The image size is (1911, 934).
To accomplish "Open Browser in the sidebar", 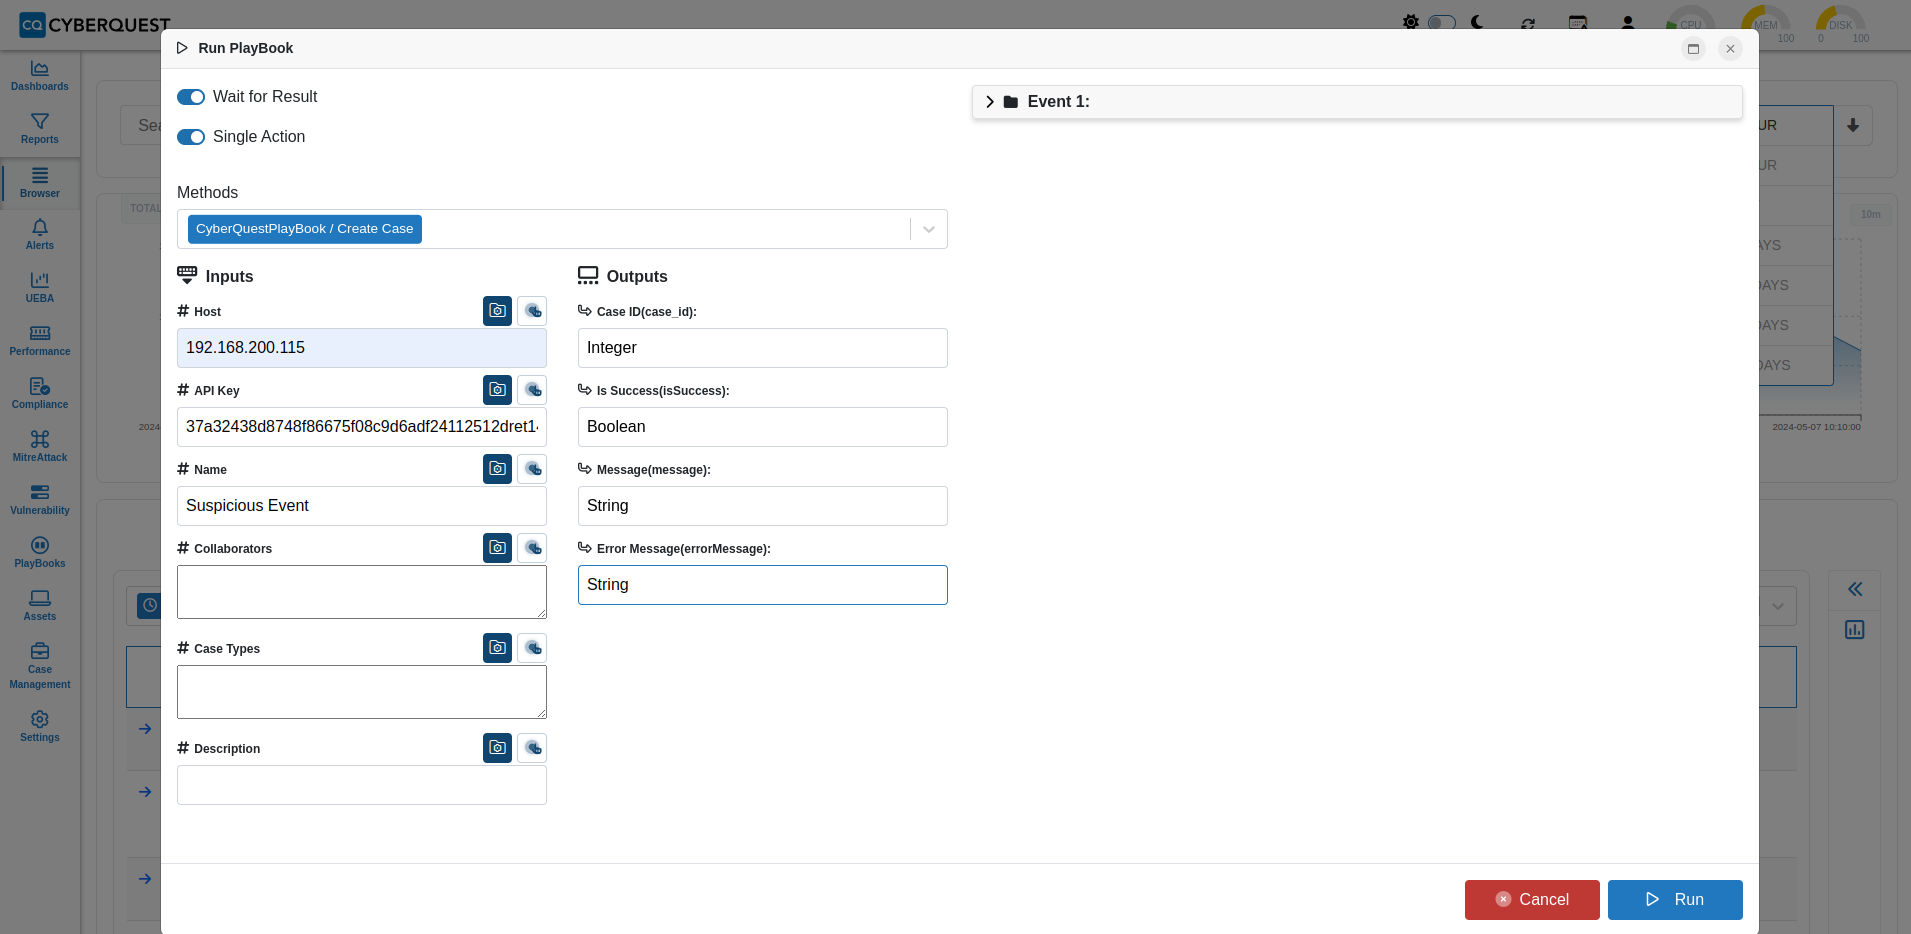I will (40, 183).
